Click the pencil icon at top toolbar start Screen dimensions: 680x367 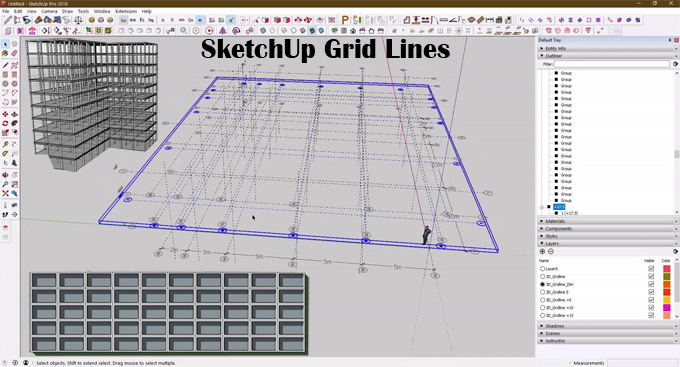pyautogui.click(x=7, y=20)
